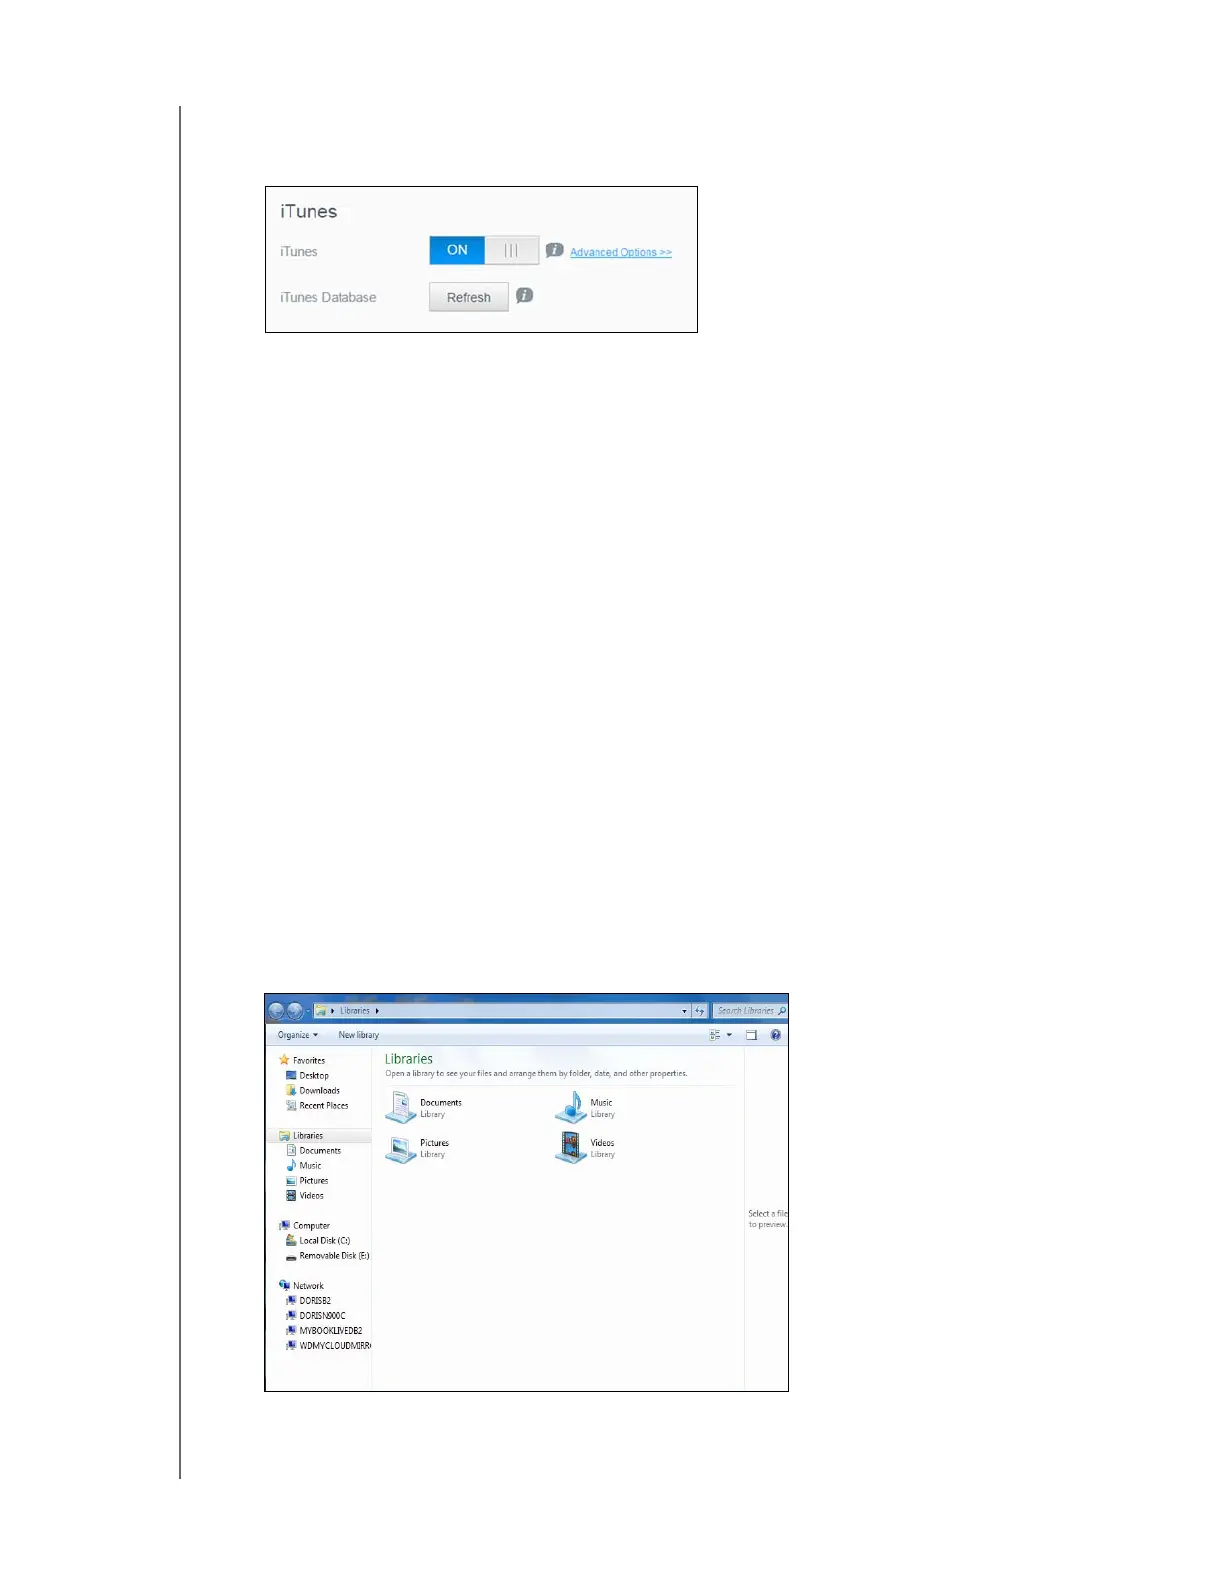Open address bar history dropdown arrow
Image resolution: width=1224 pixels, height=1584 pixels.
[684, 1011]
